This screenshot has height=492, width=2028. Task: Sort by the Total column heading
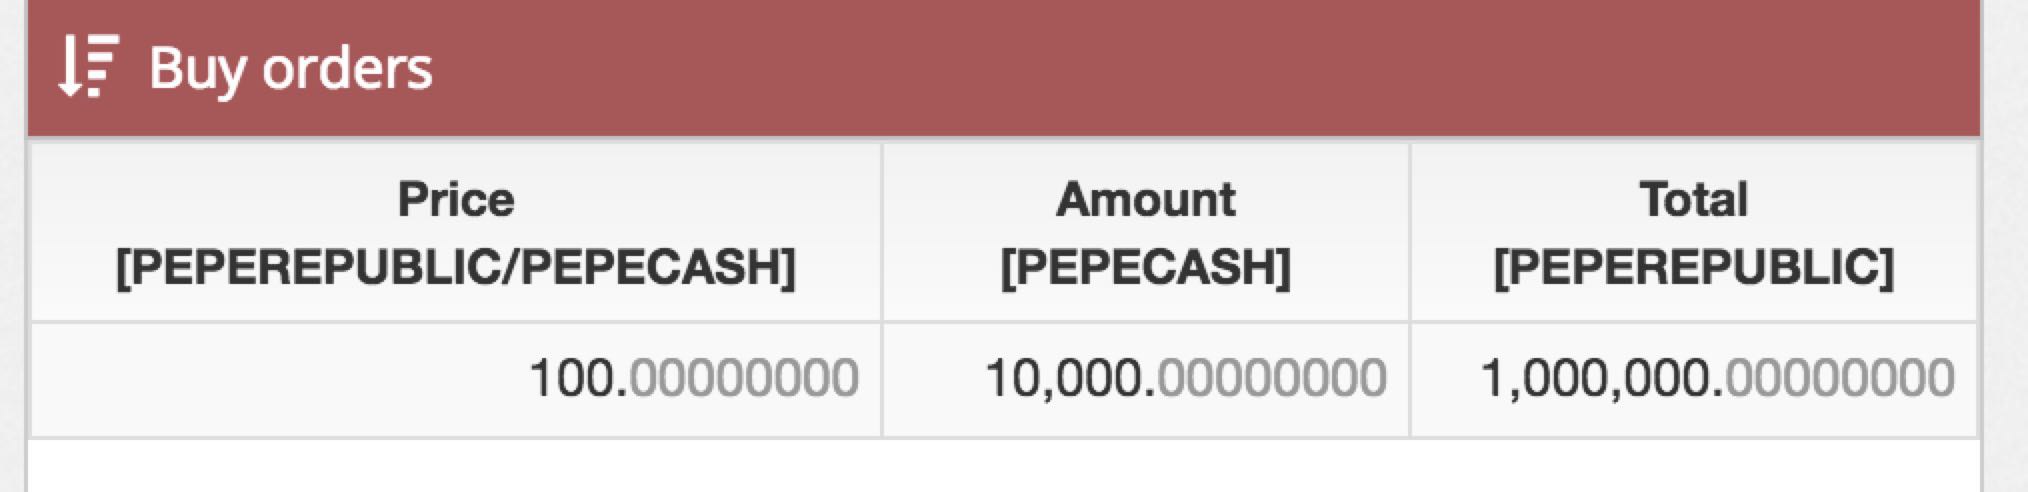1694,198
